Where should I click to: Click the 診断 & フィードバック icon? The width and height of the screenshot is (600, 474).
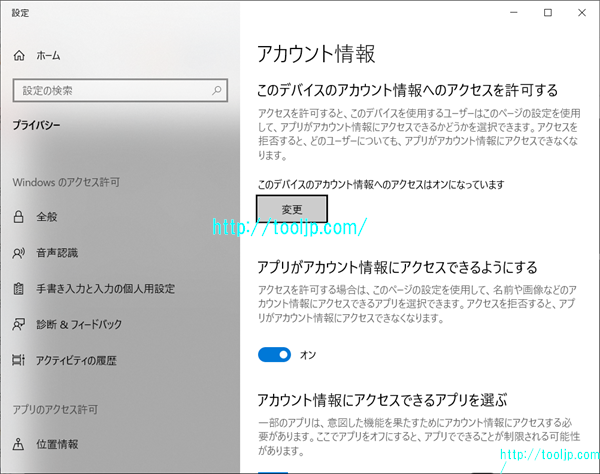pyautogui.click(x=19, y=324)
